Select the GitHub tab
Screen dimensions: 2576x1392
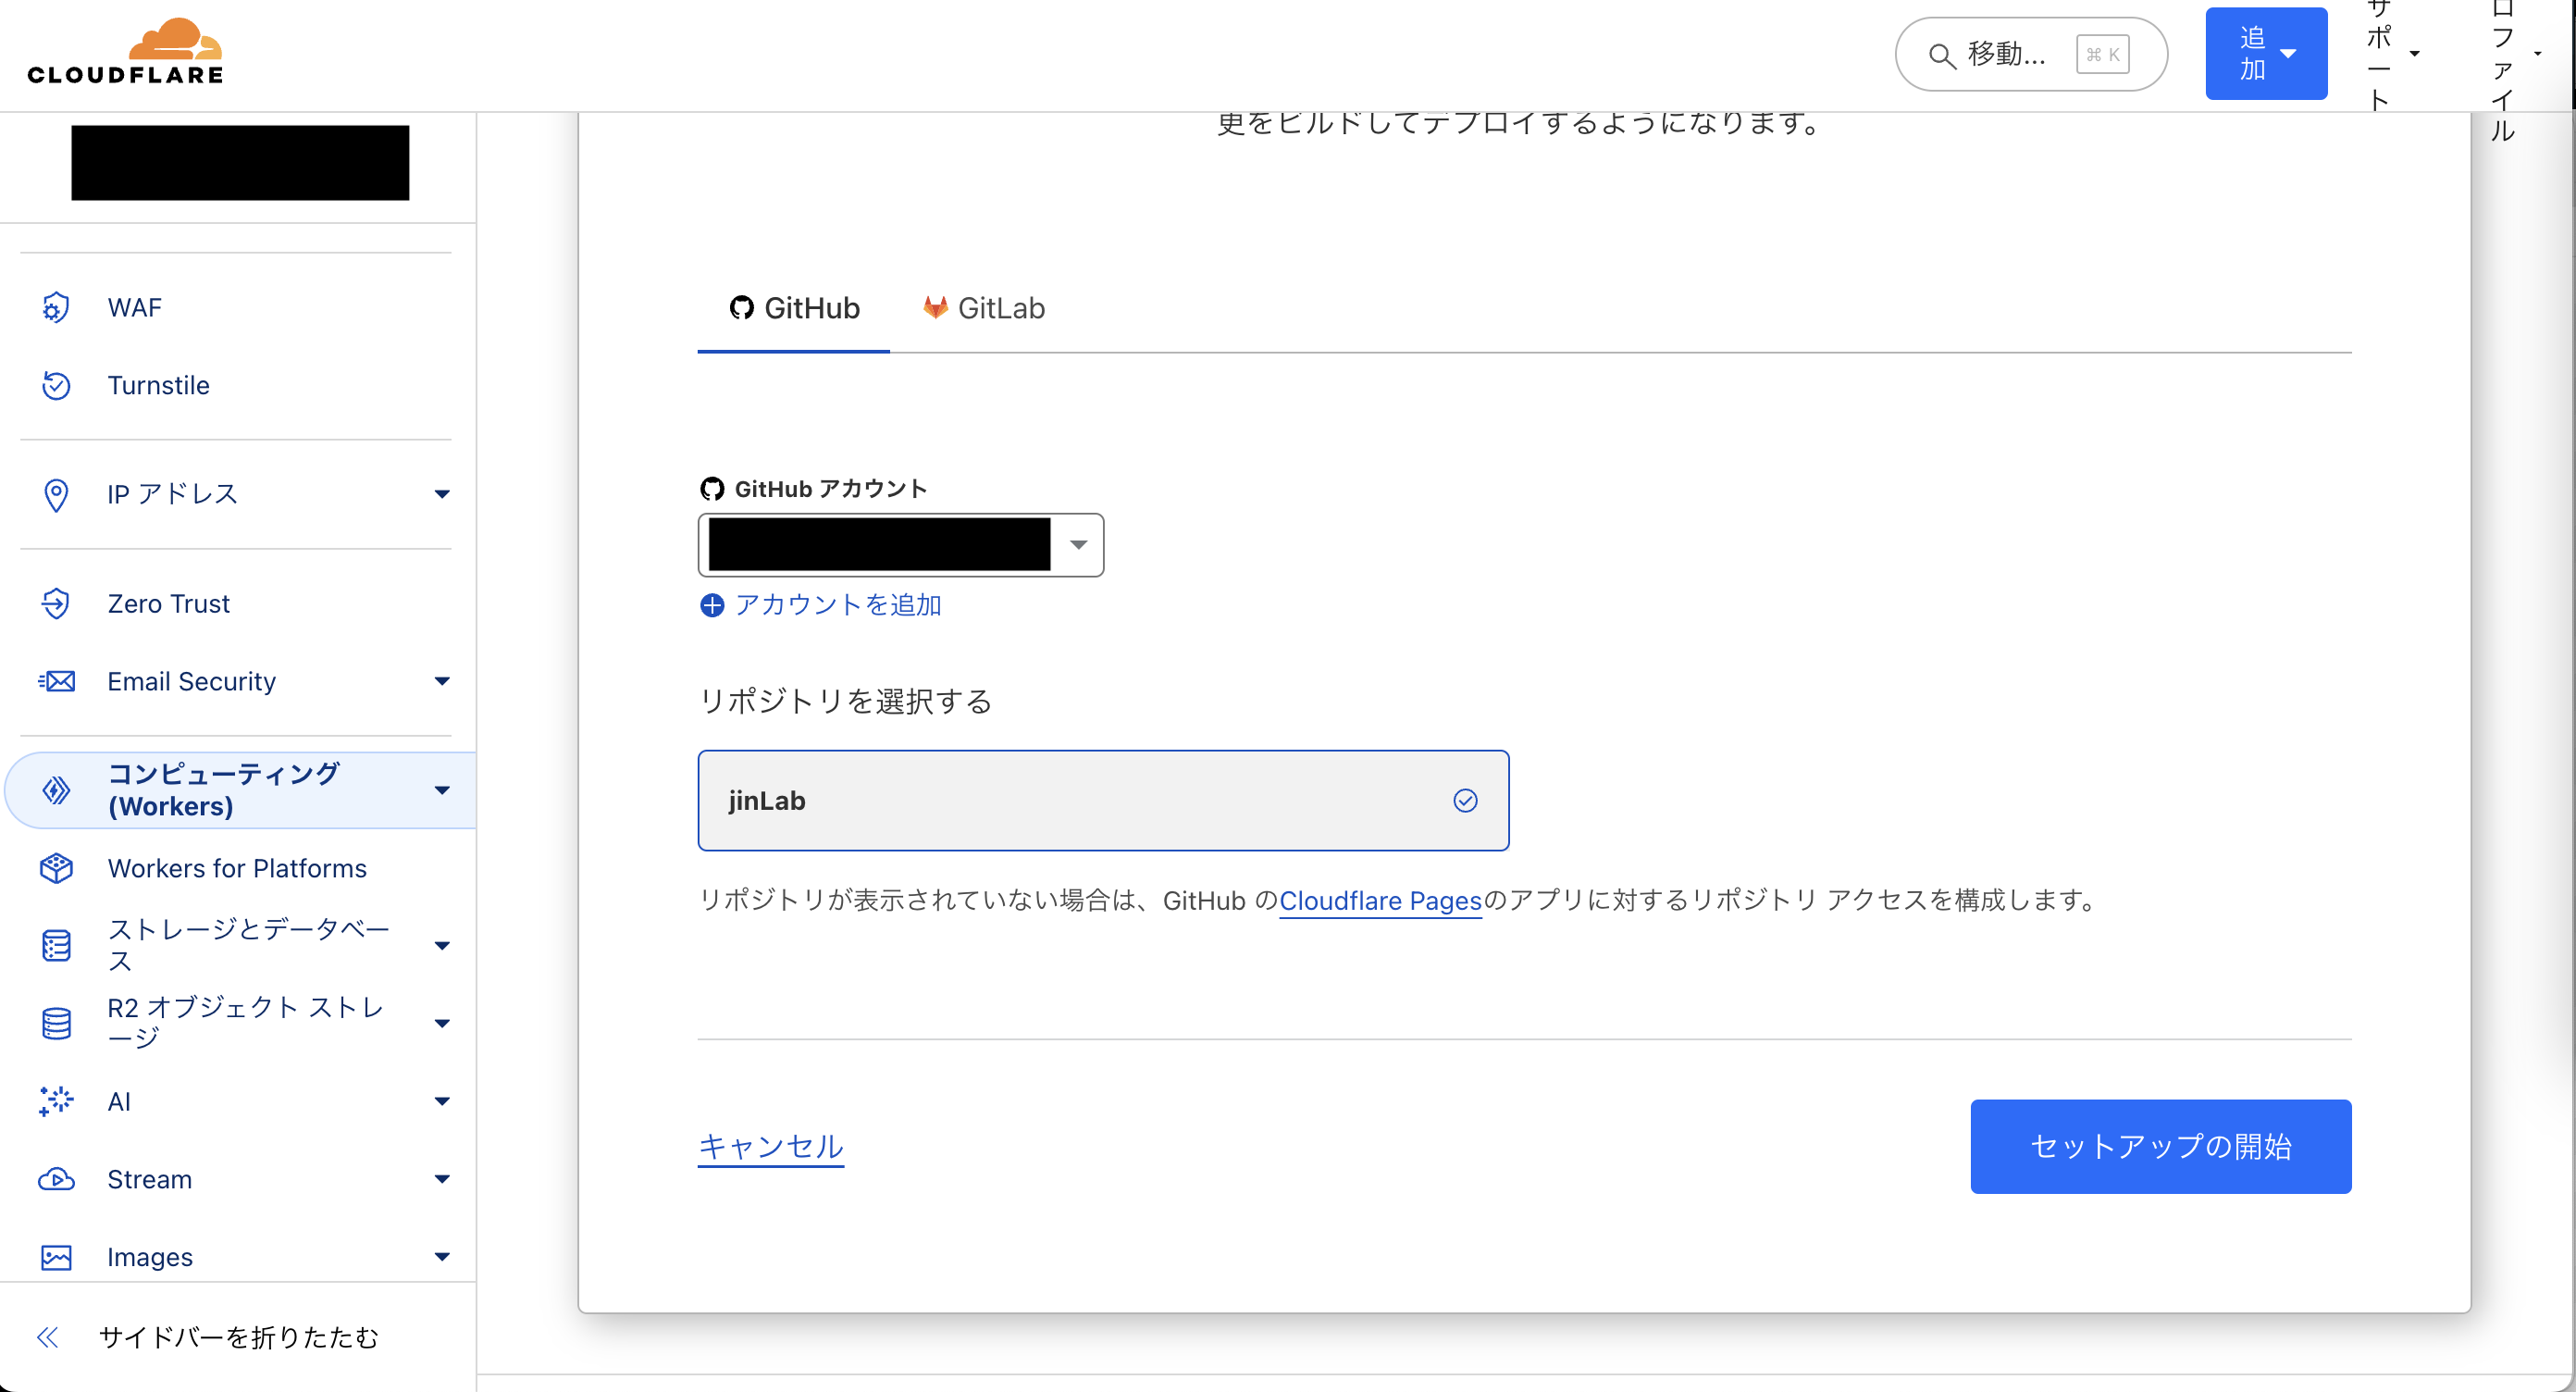[x=794, y=308]
